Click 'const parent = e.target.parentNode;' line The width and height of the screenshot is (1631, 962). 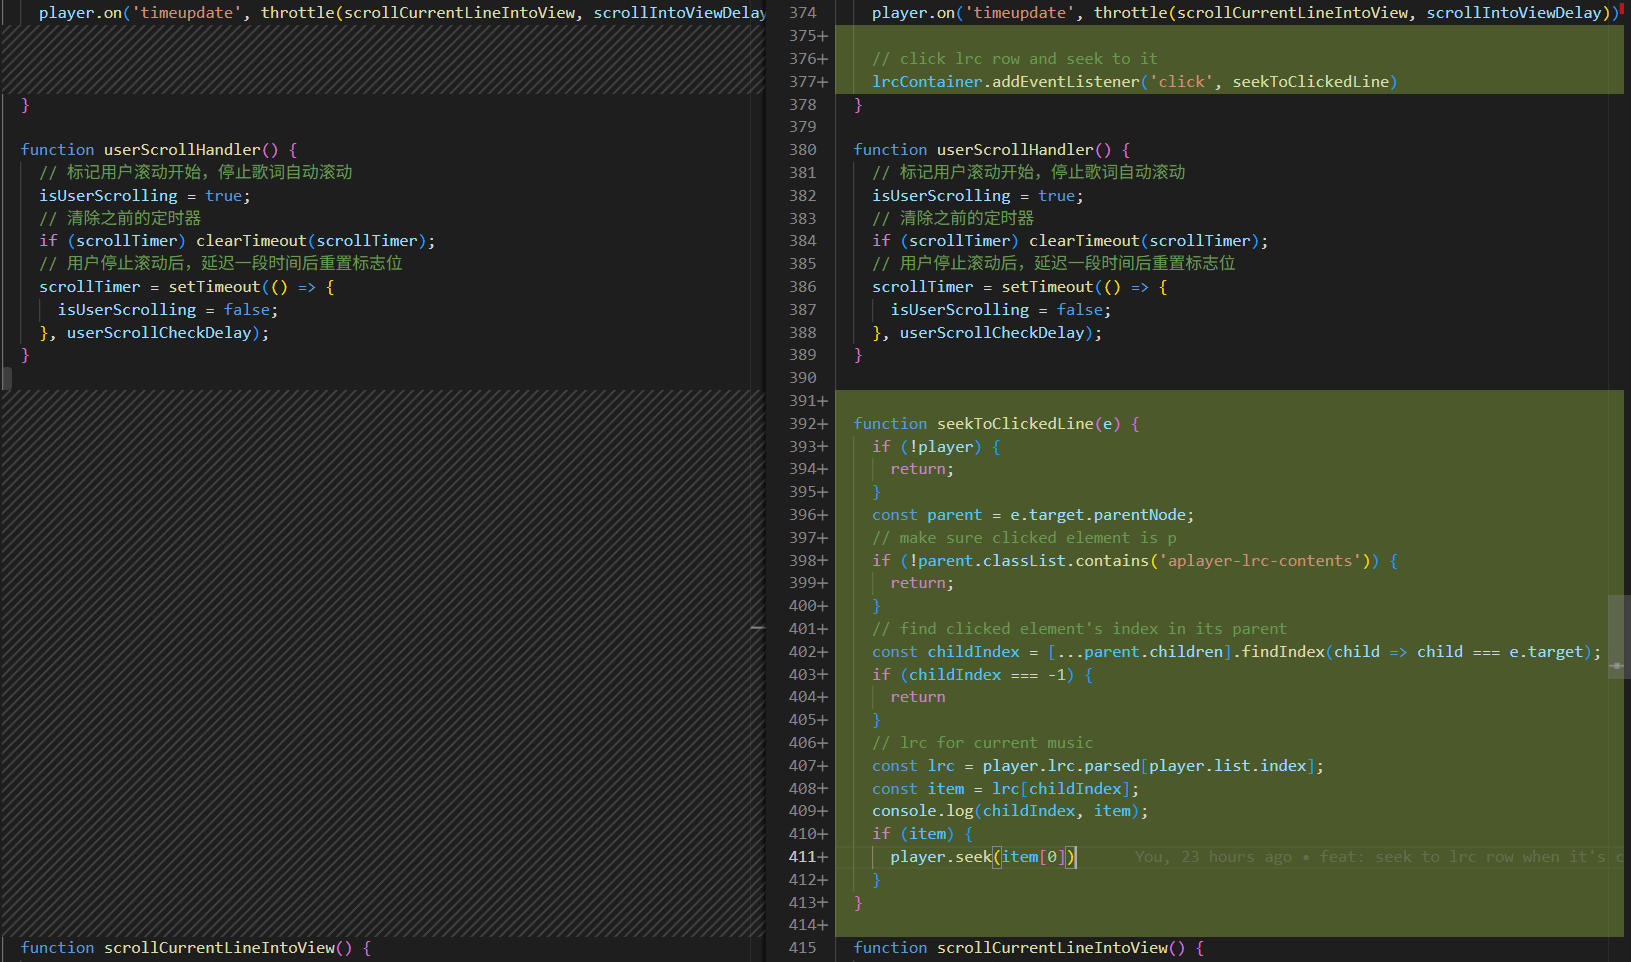tap(1033, 515)
